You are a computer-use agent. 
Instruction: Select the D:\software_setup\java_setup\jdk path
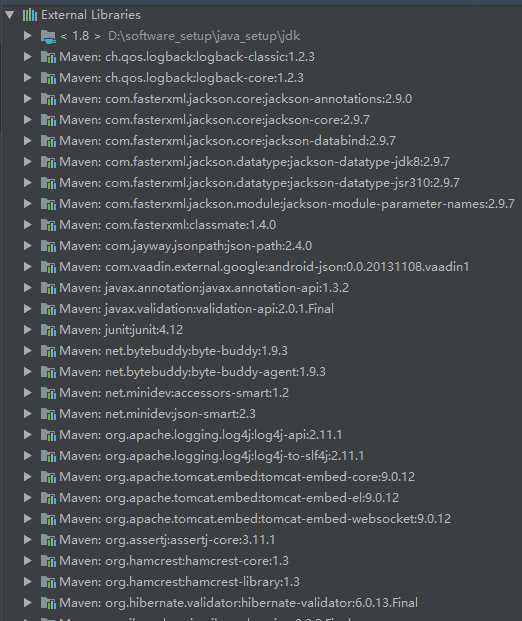point(204,36)
